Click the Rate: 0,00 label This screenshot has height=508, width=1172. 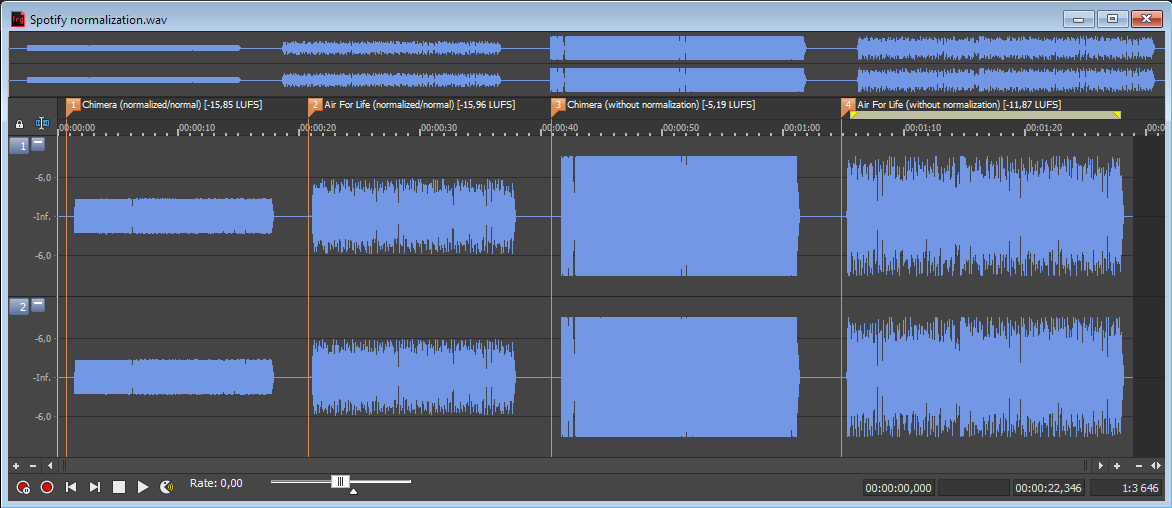coord(216,483)
